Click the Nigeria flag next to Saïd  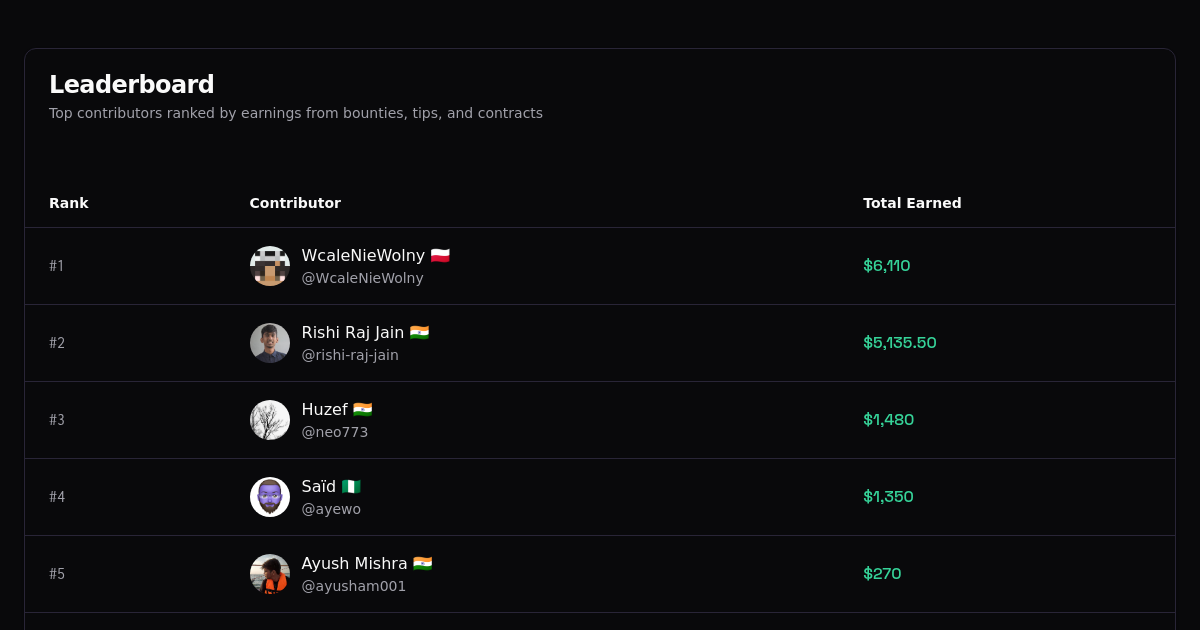tap(350, 486)
